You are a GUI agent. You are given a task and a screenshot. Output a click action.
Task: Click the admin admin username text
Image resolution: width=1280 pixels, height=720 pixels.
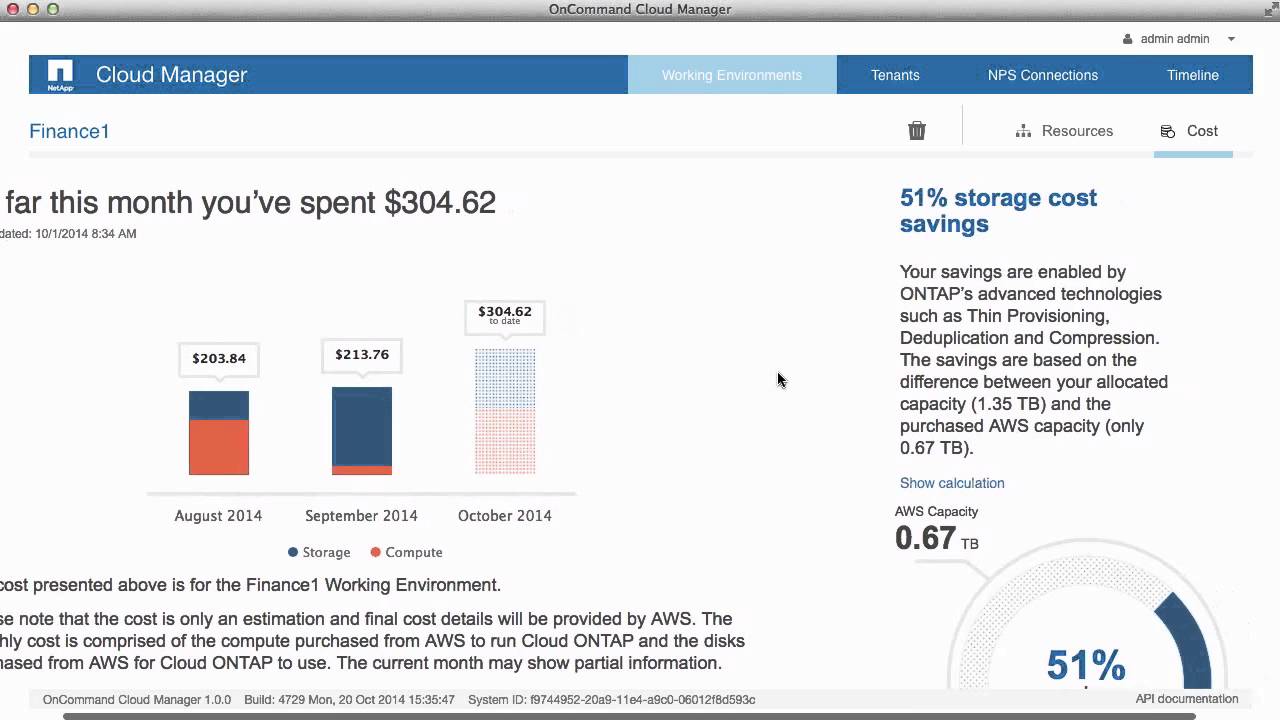(1175, 39)
